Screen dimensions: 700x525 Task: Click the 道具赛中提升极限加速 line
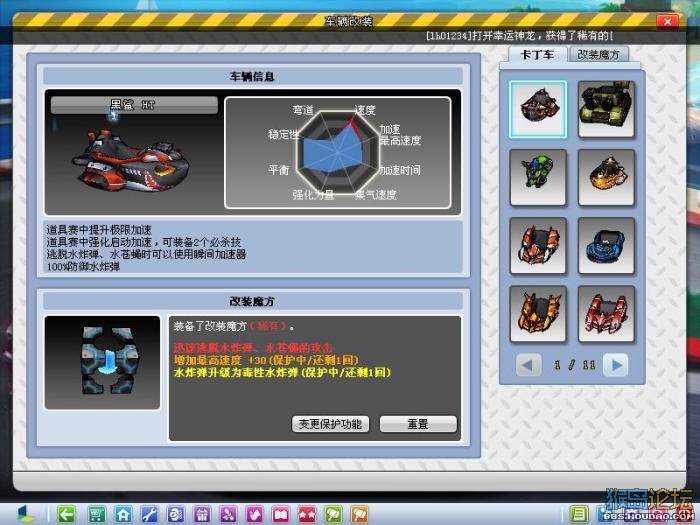pyautogui.click(x=99, y=230)
